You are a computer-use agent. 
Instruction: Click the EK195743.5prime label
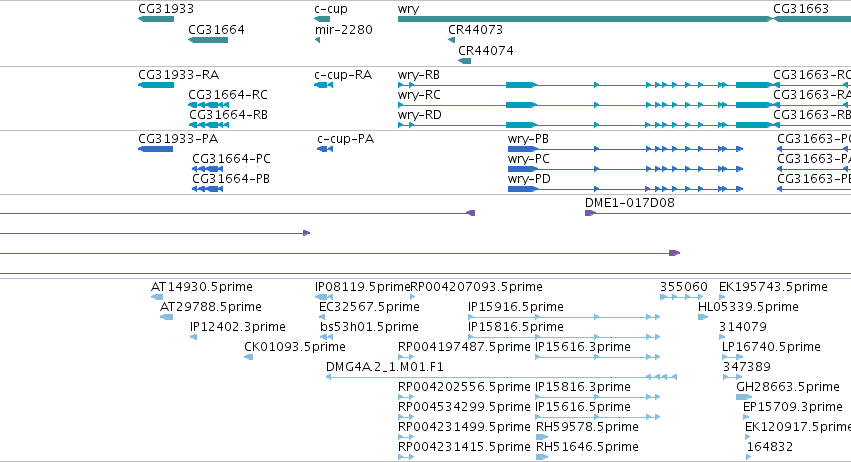pyautogui.click(x=773, y=287)
